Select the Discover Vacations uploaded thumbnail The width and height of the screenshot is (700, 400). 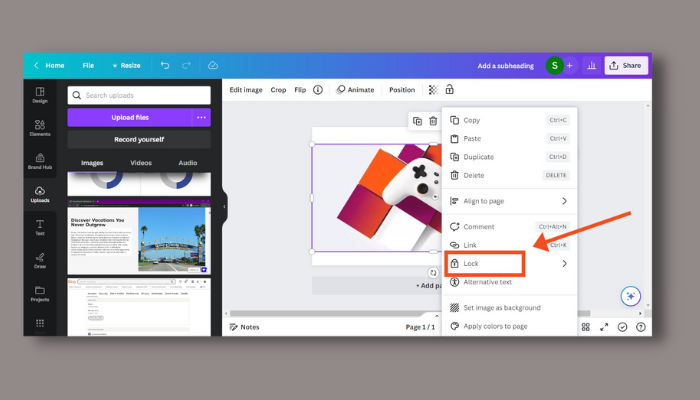[x=139, y=237]
